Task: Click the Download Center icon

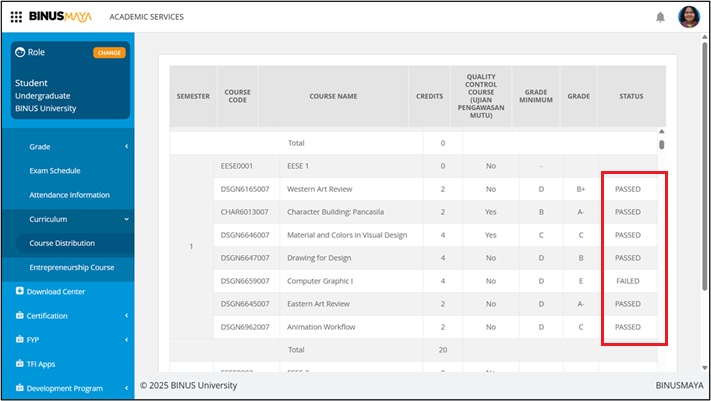Action: tap(19, 291)
